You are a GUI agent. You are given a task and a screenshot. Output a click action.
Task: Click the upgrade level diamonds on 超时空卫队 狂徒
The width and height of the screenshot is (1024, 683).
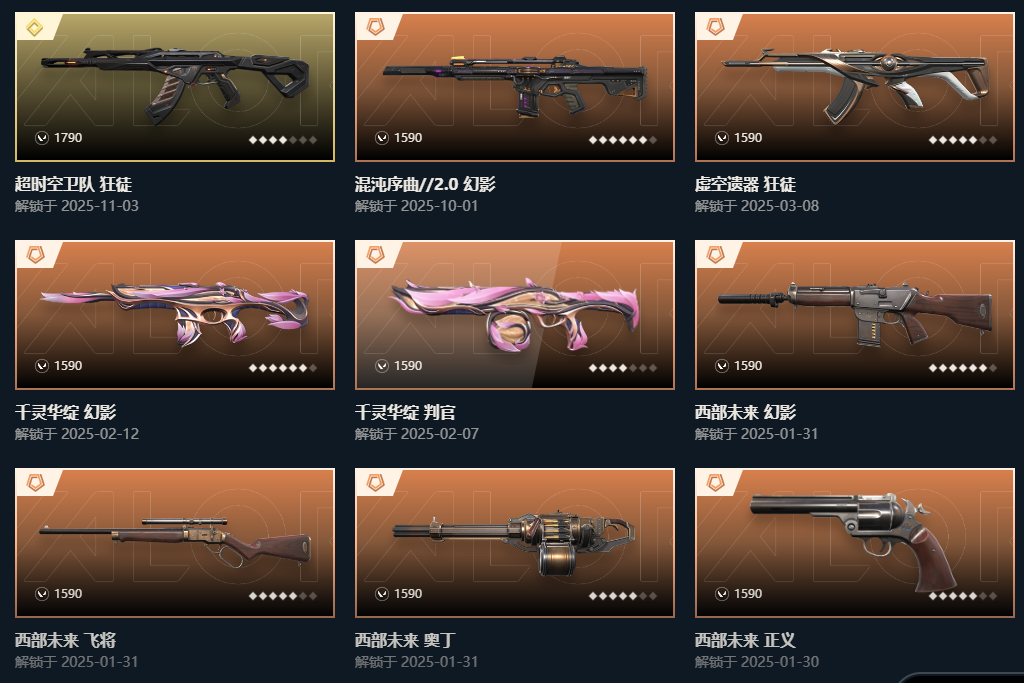283,140
